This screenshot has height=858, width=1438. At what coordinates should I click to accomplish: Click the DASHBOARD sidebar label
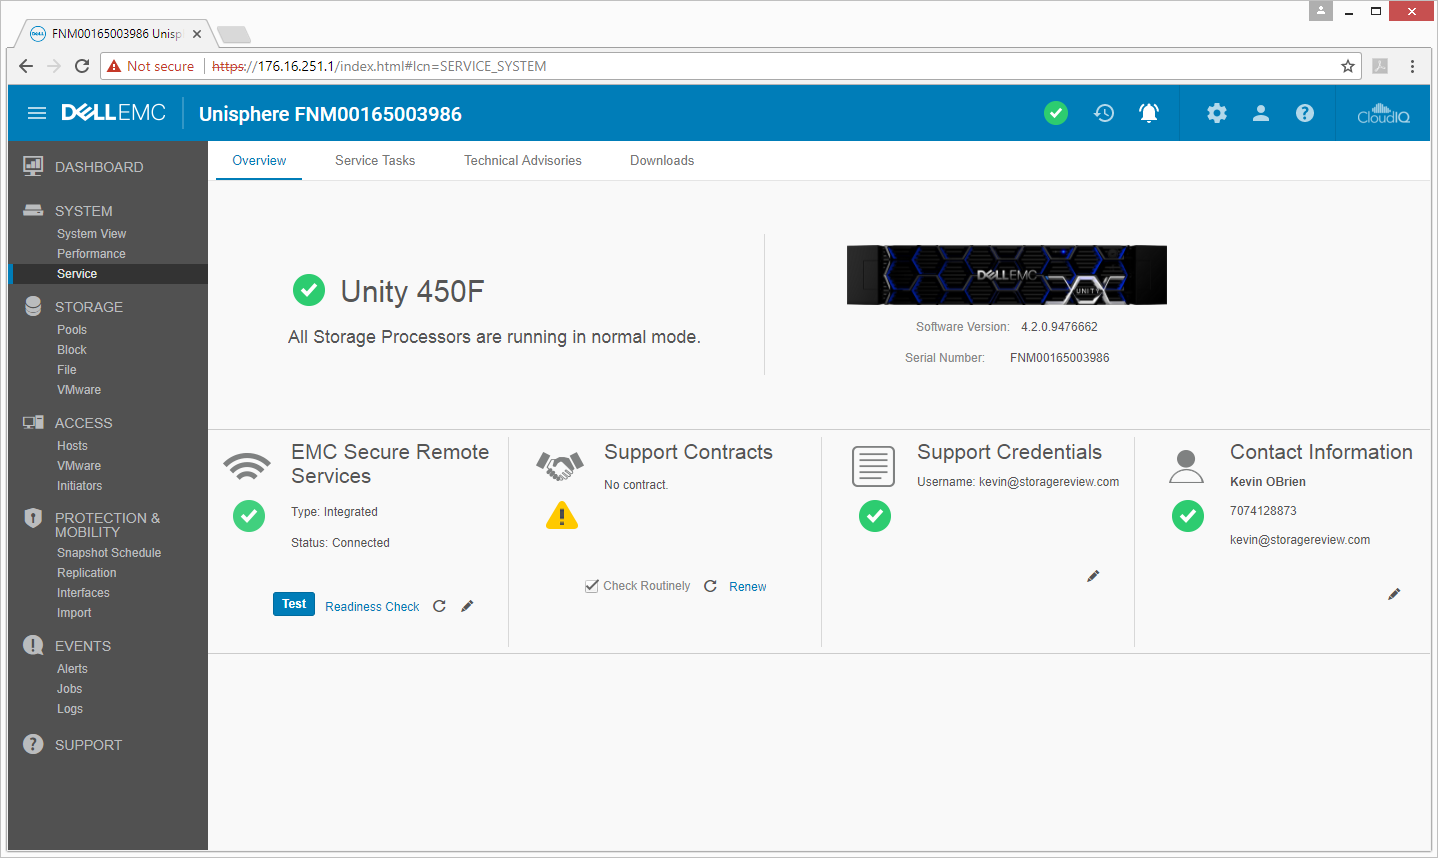point(99,167)
